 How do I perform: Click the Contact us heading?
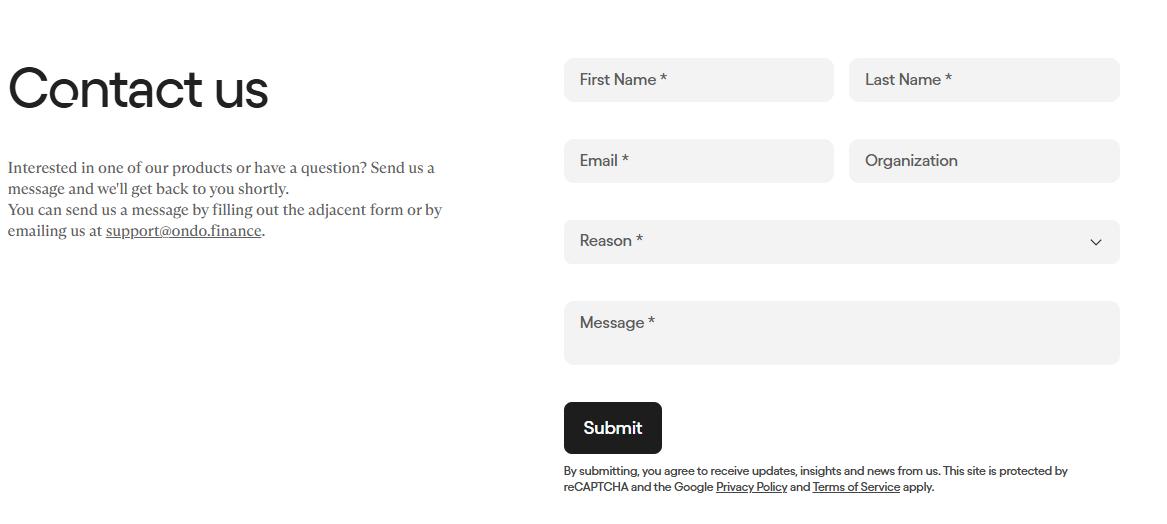coord(138,89)
